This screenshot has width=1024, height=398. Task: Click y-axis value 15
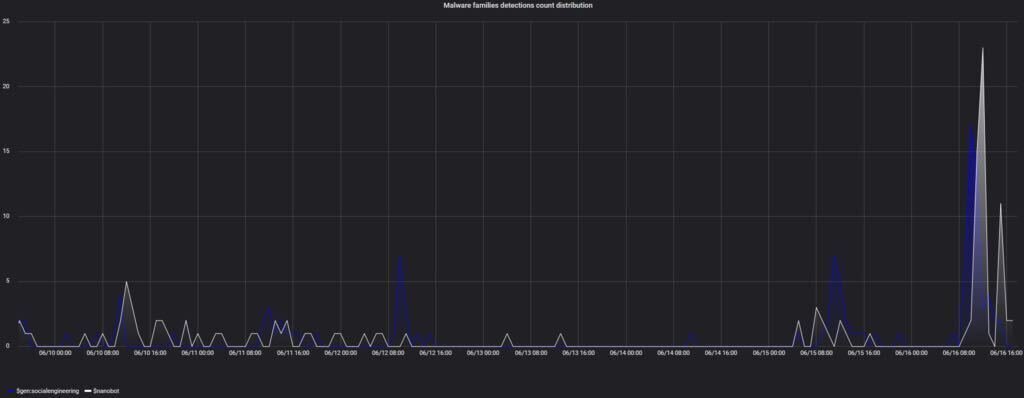(6, 152)
